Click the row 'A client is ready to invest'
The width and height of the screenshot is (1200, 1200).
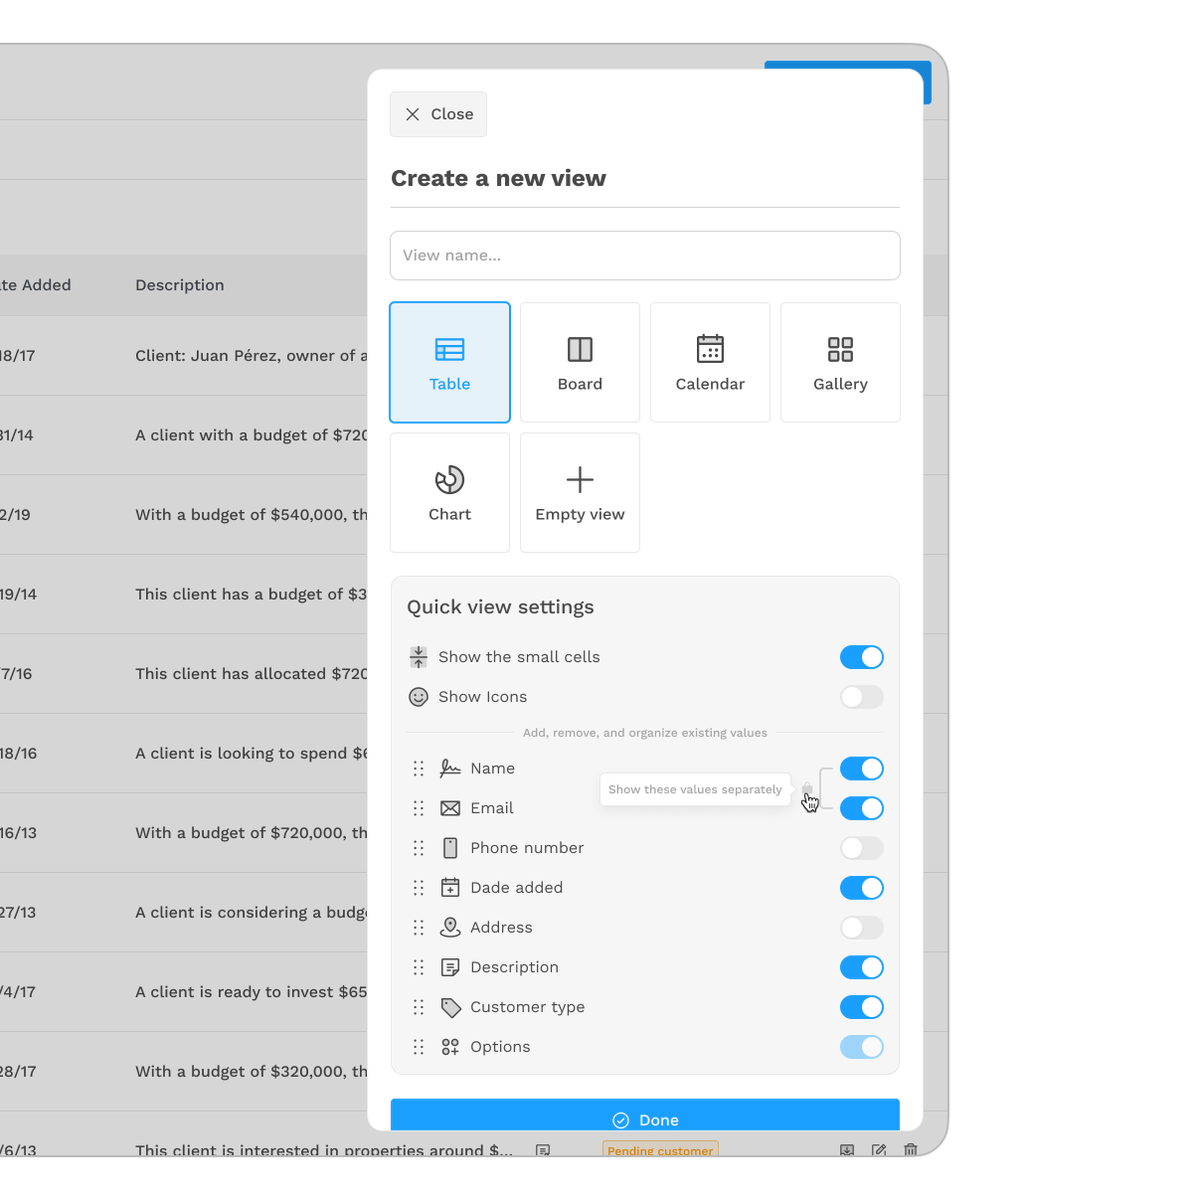point(184,992)
